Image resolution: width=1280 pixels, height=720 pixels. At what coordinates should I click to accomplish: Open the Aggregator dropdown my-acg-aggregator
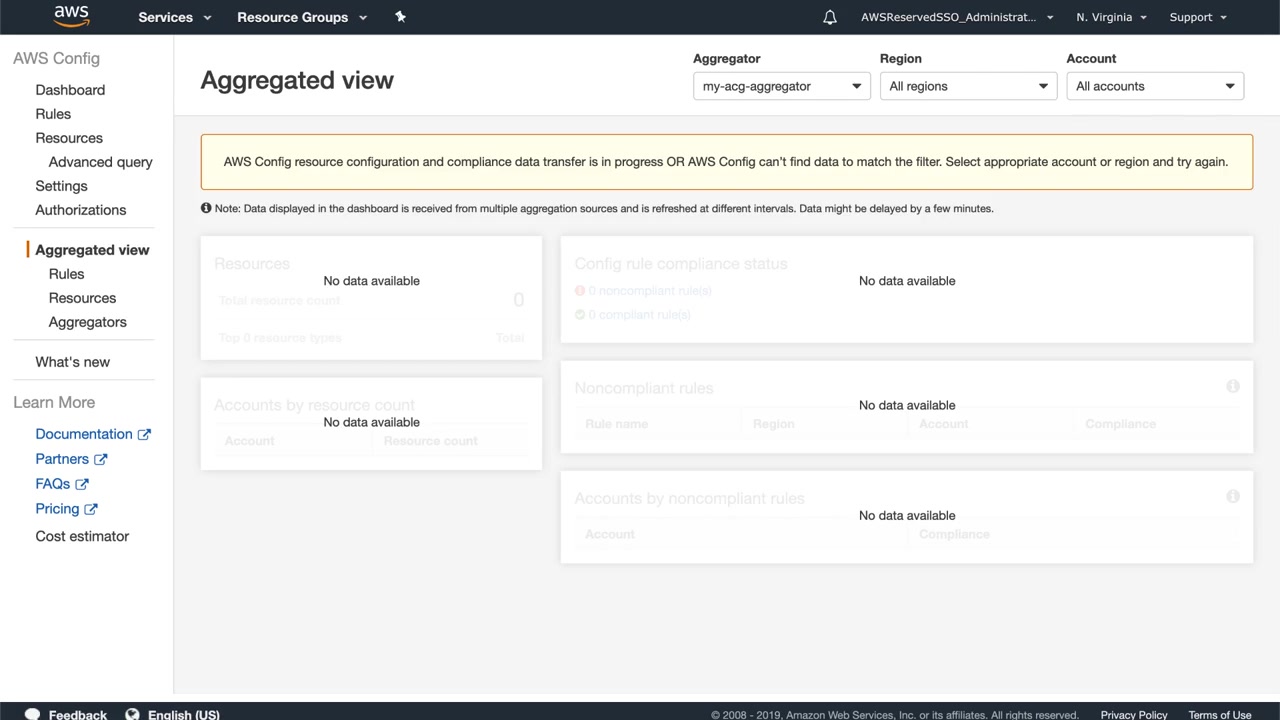coord(781,86)
